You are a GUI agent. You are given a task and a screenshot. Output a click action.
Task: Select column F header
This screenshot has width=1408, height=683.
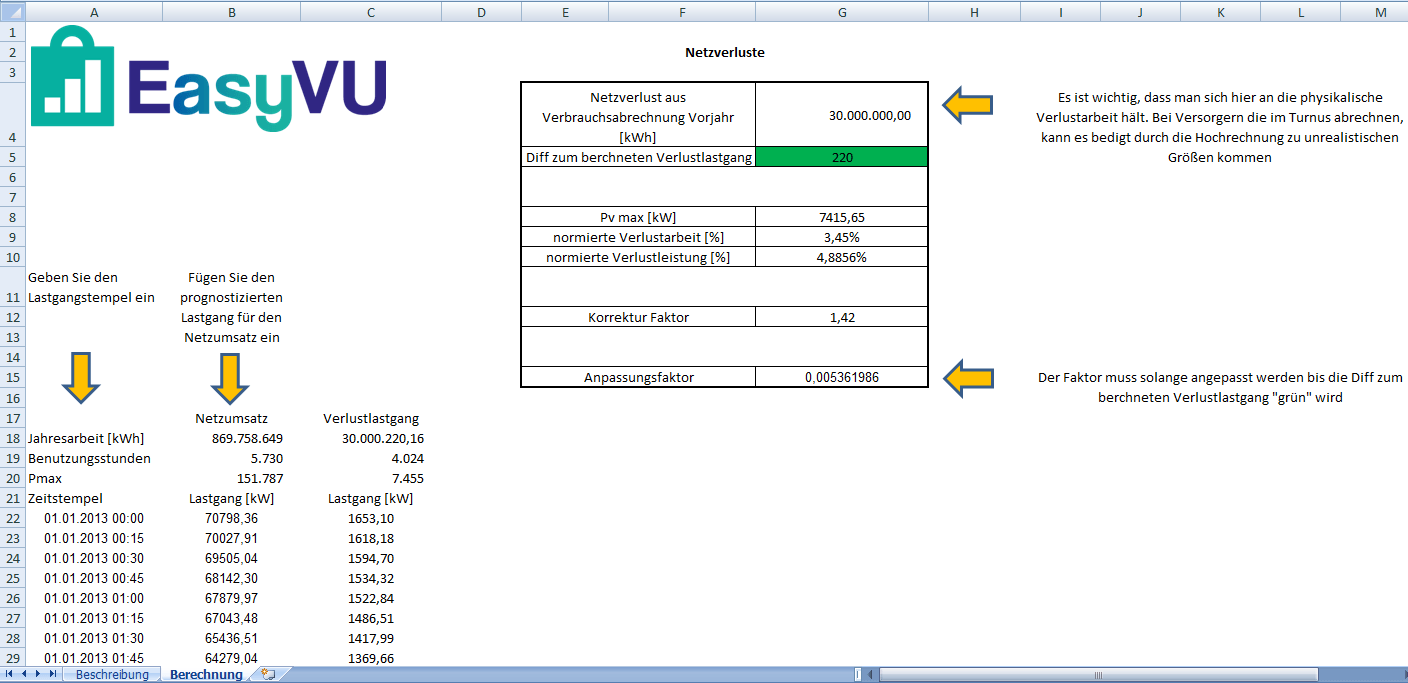click(x=683, y=11)
